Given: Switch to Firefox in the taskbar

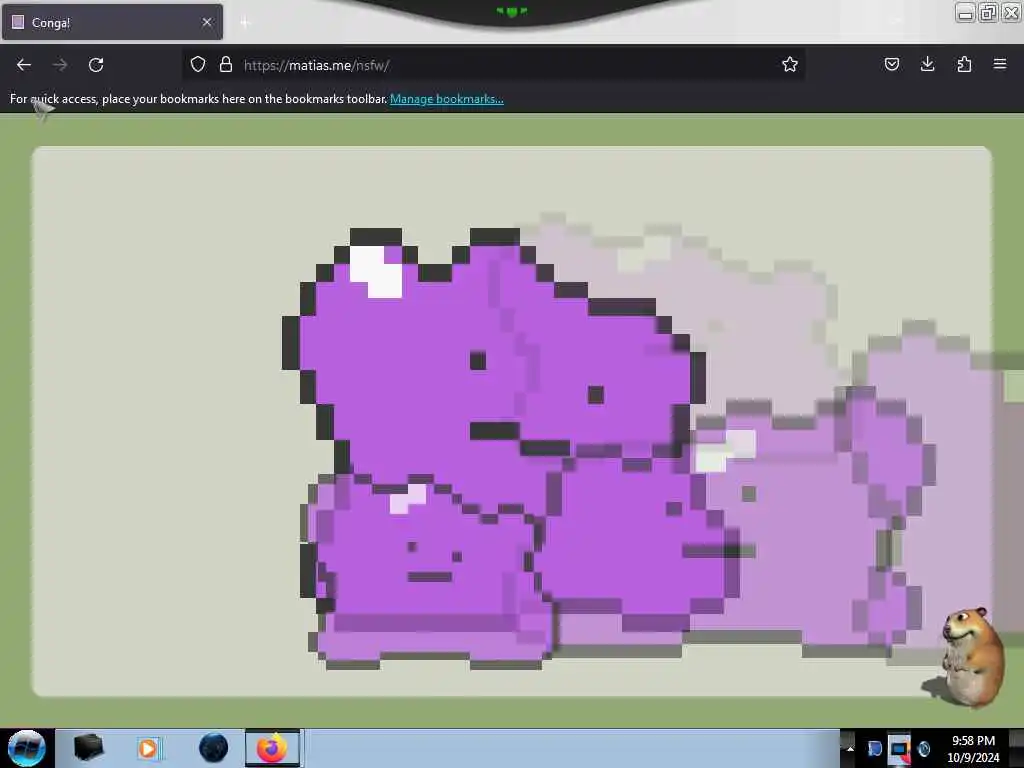Looking at the screenshot, I should tap(273, 748).
